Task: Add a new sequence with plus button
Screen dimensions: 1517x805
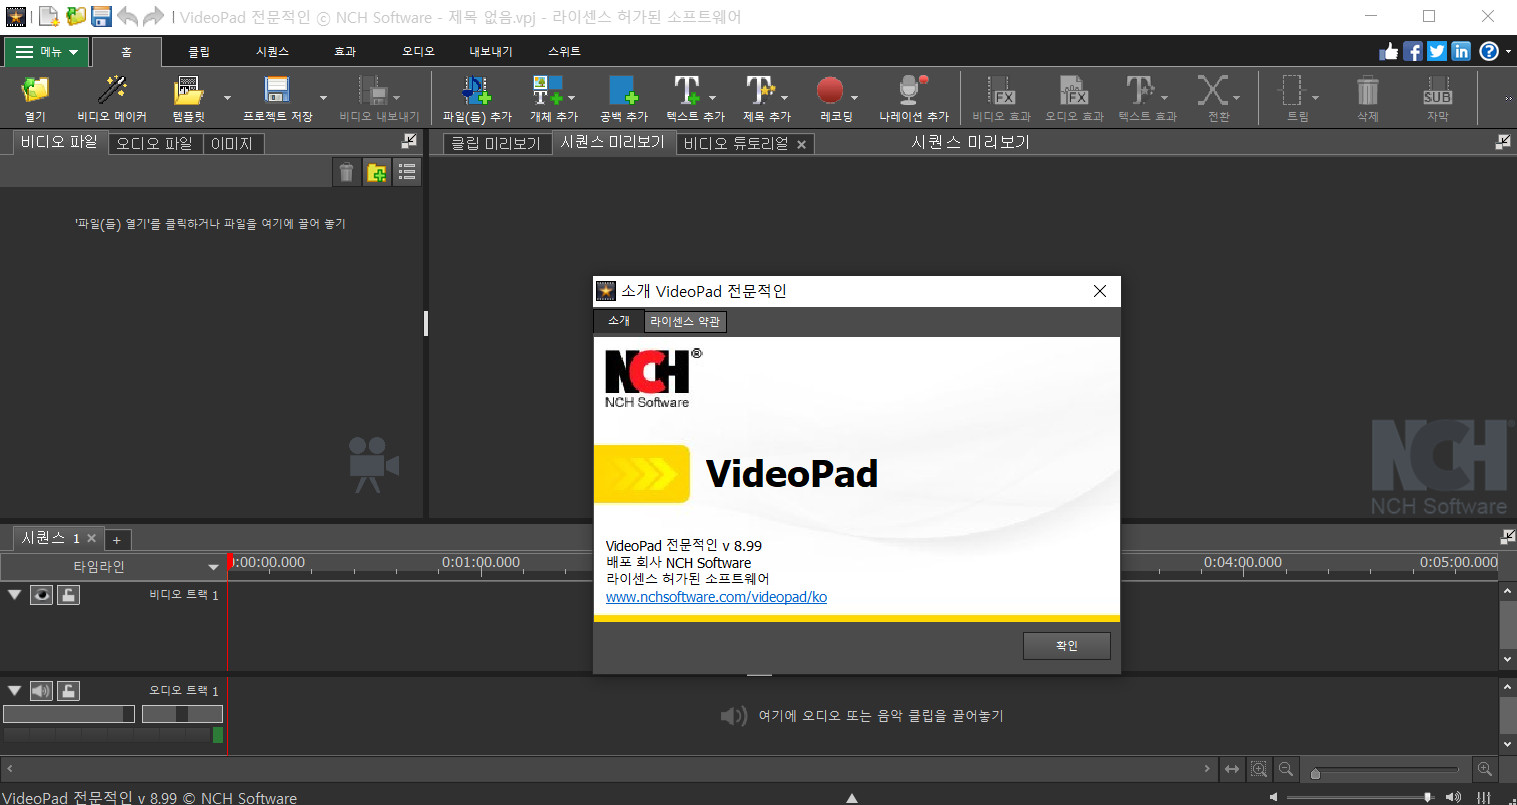Action: [116, 540]
